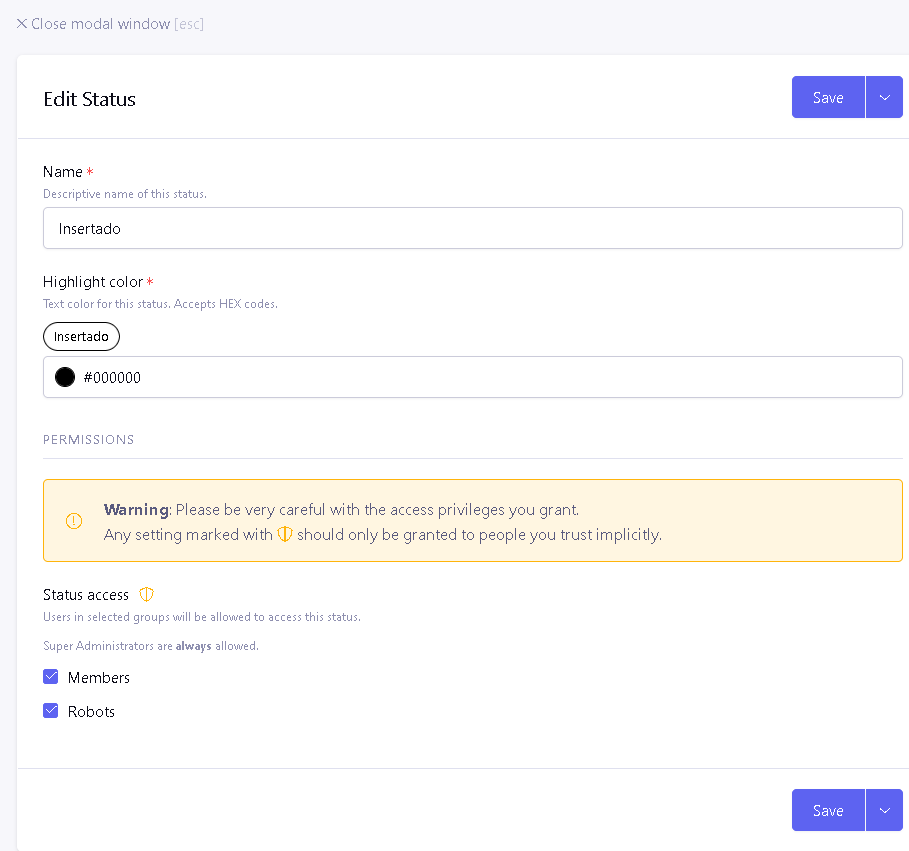909x851 pixels.
Task: Click the shield icon beside Status access
Action: point(146,594)
